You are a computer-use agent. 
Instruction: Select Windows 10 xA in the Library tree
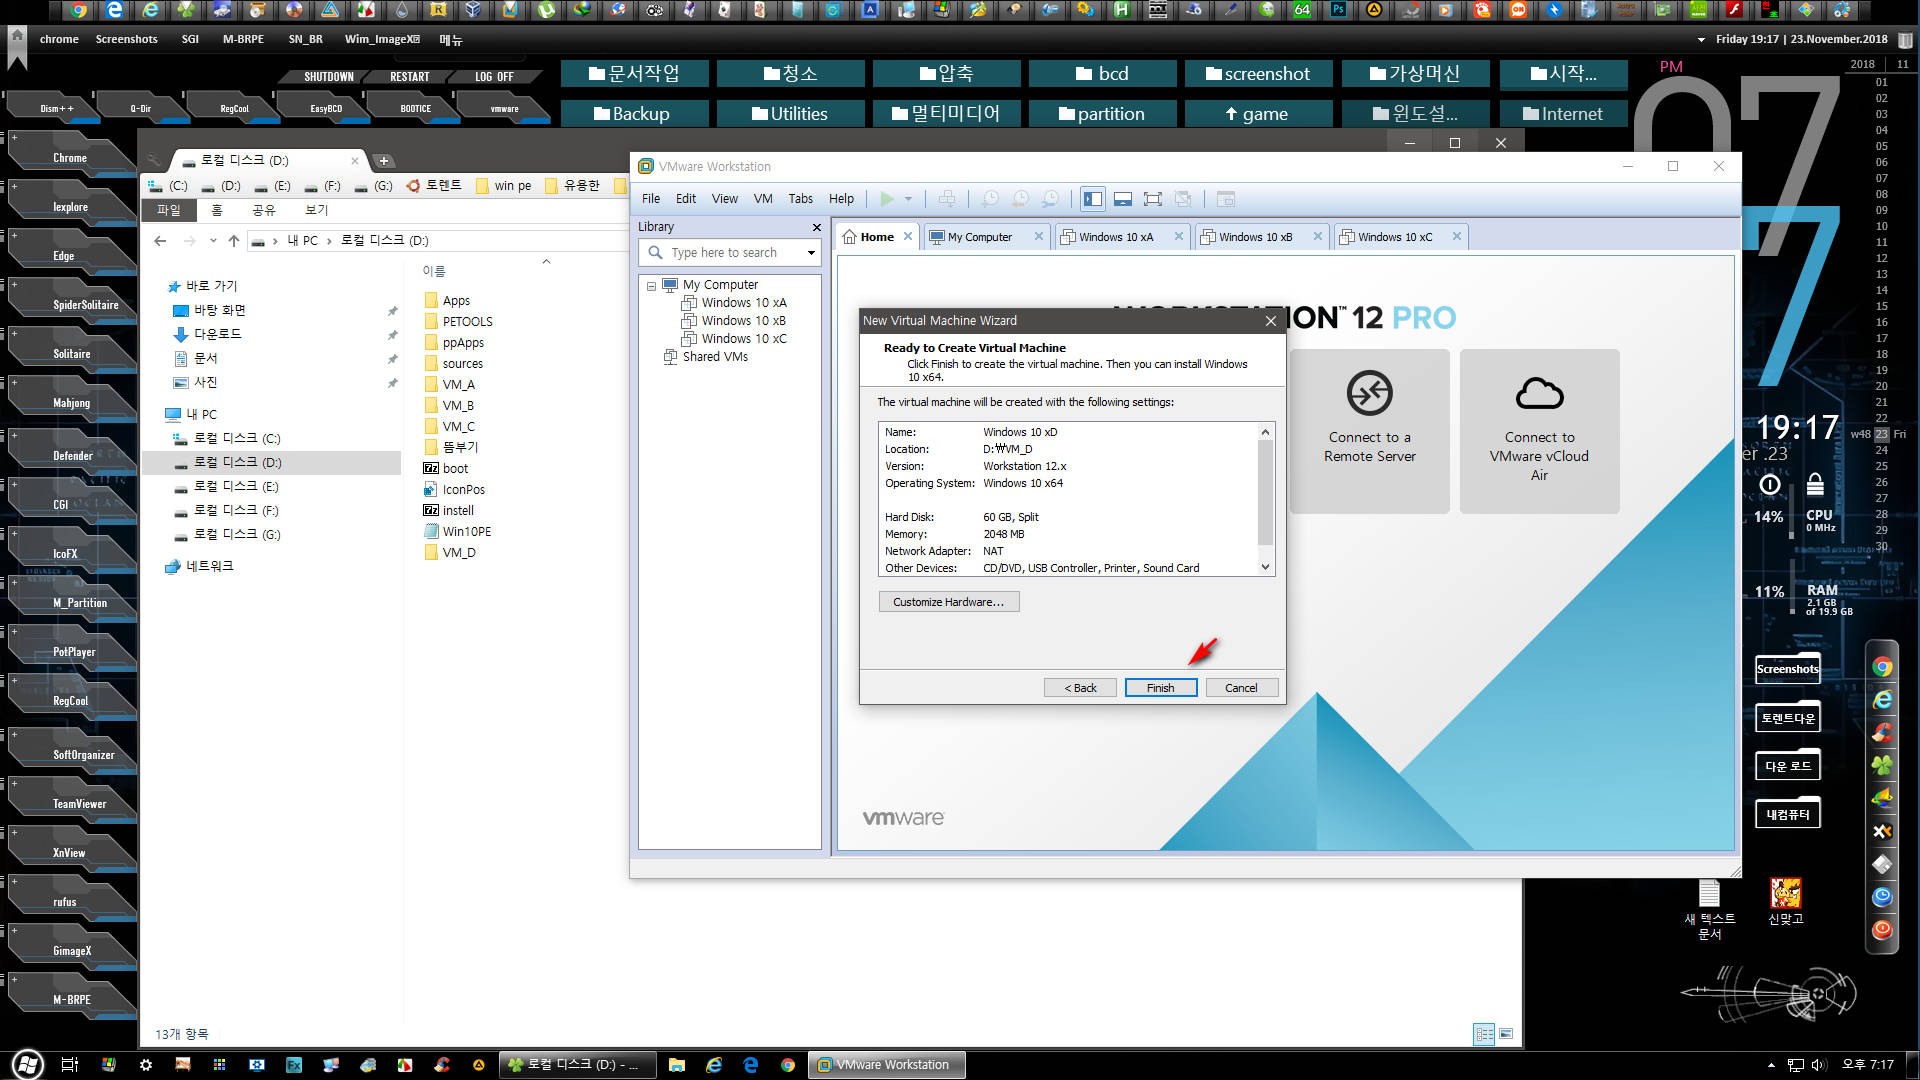coord(743,303)
